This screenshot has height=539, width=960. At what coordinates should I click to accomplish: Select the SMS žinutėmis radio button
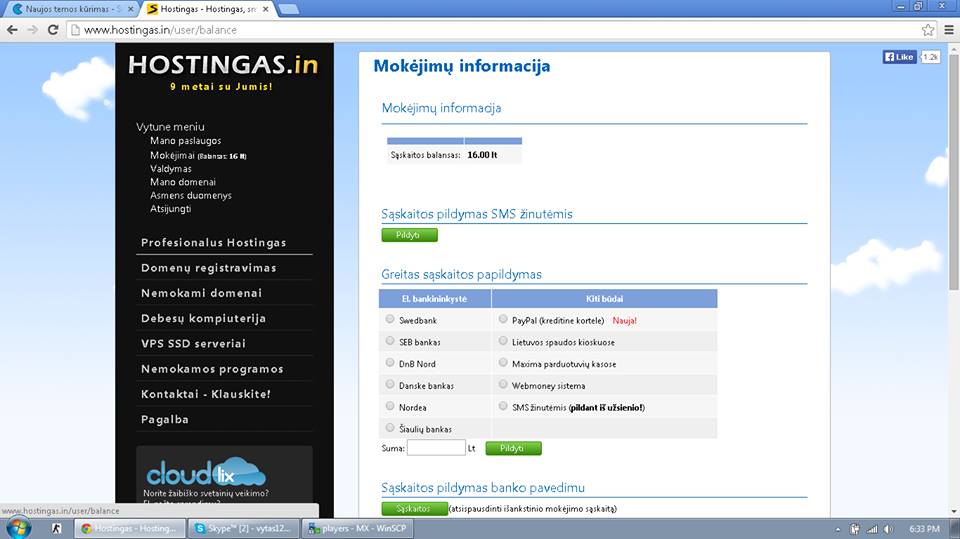pyautogui.click(x=503, y=406)
